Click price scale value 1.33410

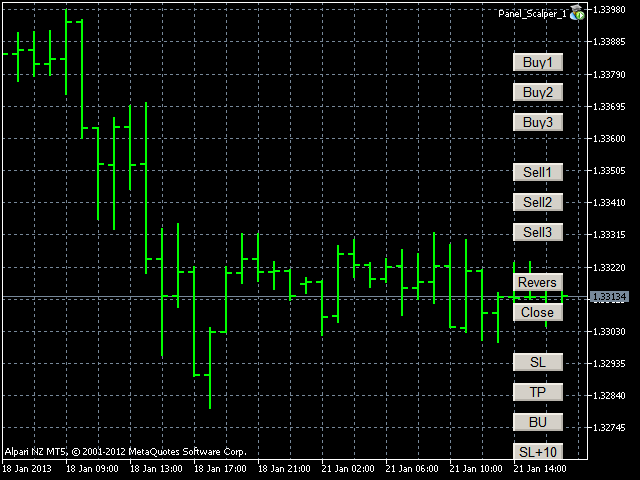[x=609, y=202]
